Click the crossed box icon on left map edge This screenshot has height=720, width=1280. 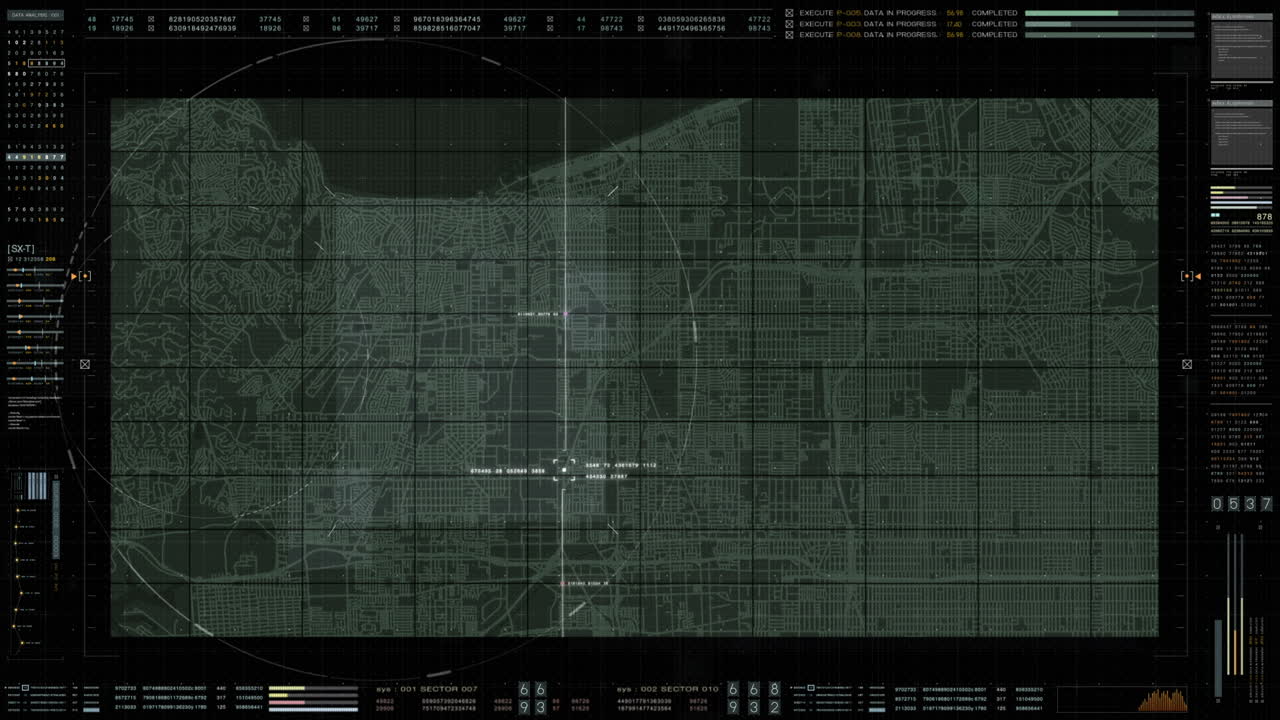[x=85, y=364]
